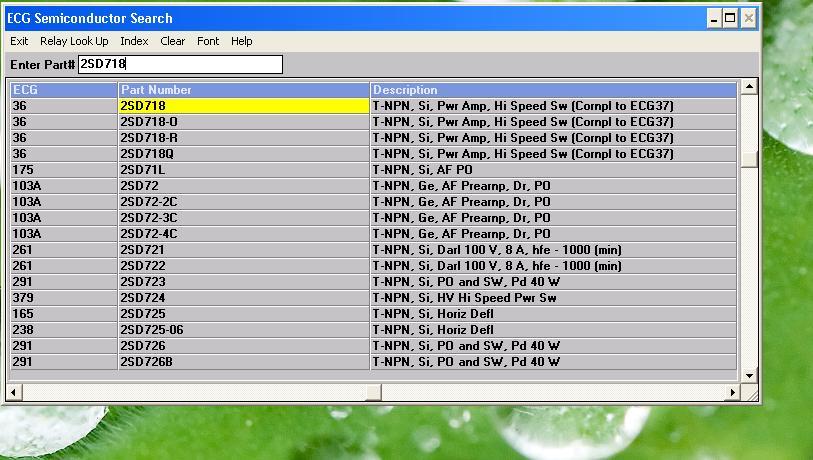
Task: Open the Index menu
Action: click(134, 41)
